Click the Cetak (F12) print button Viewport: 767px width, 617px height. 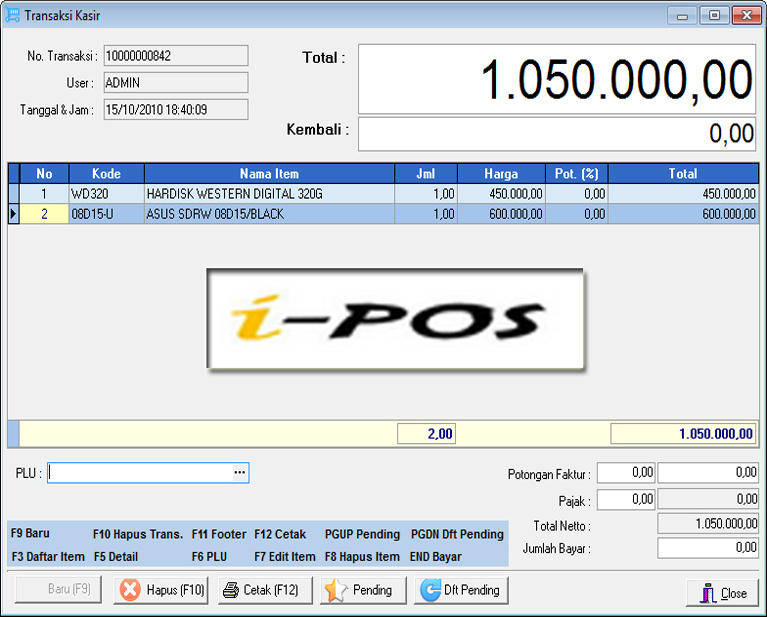[265, 590]
